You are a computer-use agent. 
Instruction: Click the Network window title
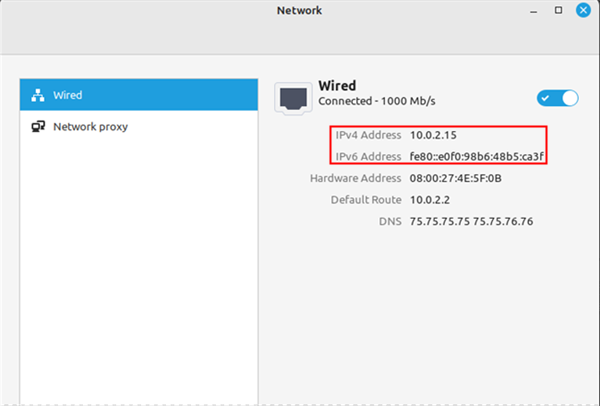(299, 11)
